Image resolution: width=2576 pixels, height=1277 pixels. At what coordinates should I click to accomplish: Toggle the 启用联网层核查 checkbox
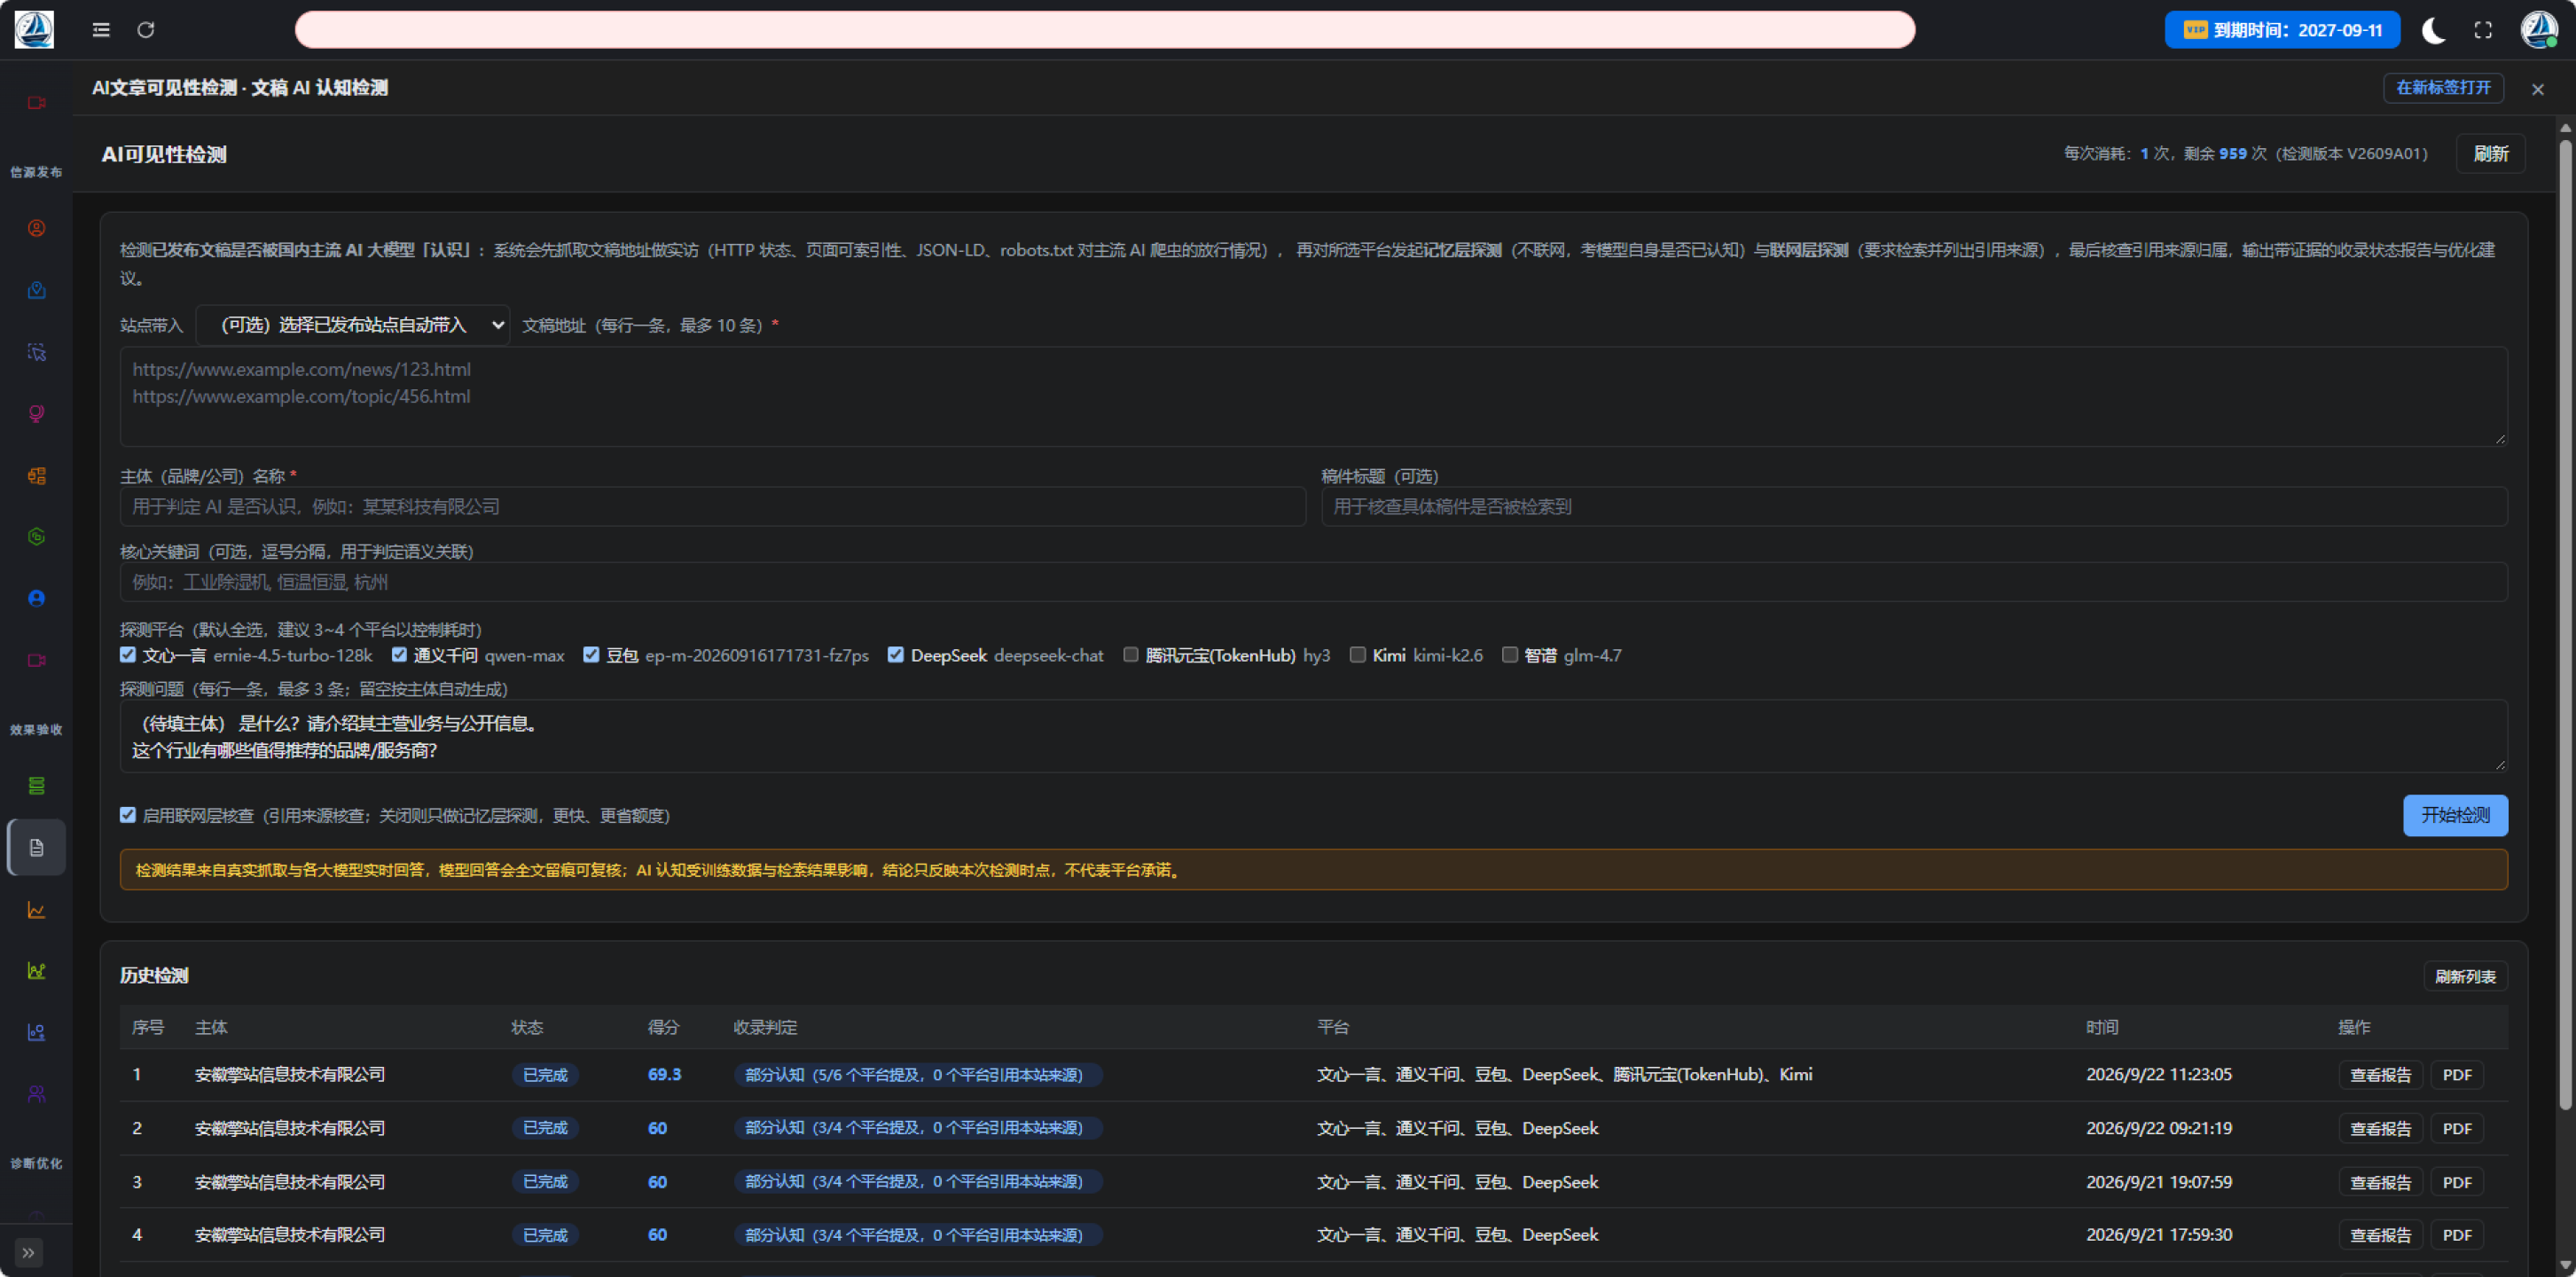tap(128, 815)
